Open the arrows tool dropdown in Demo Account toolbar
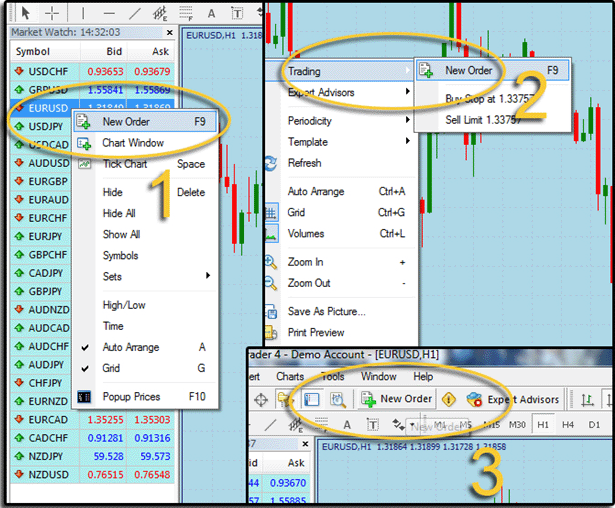The width and height of the screenshot is (615, 508). point(412,425)
